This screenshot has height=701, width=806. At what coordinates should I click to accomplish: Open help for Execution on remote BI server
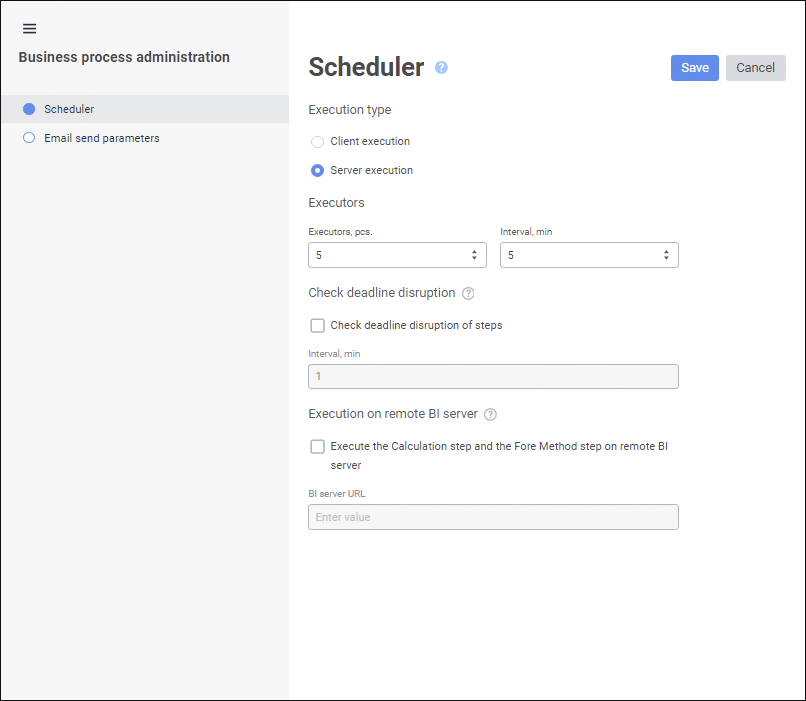(x=490, y=415)
